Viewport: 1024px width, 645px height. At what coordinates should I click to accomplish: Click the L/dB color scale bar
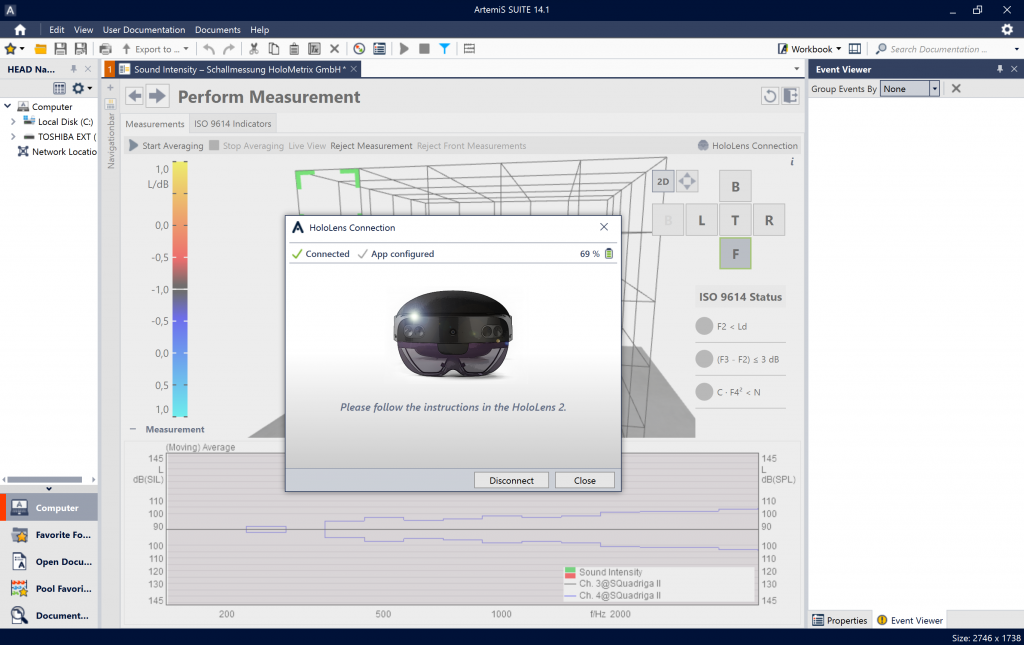[x=180, y=289]
